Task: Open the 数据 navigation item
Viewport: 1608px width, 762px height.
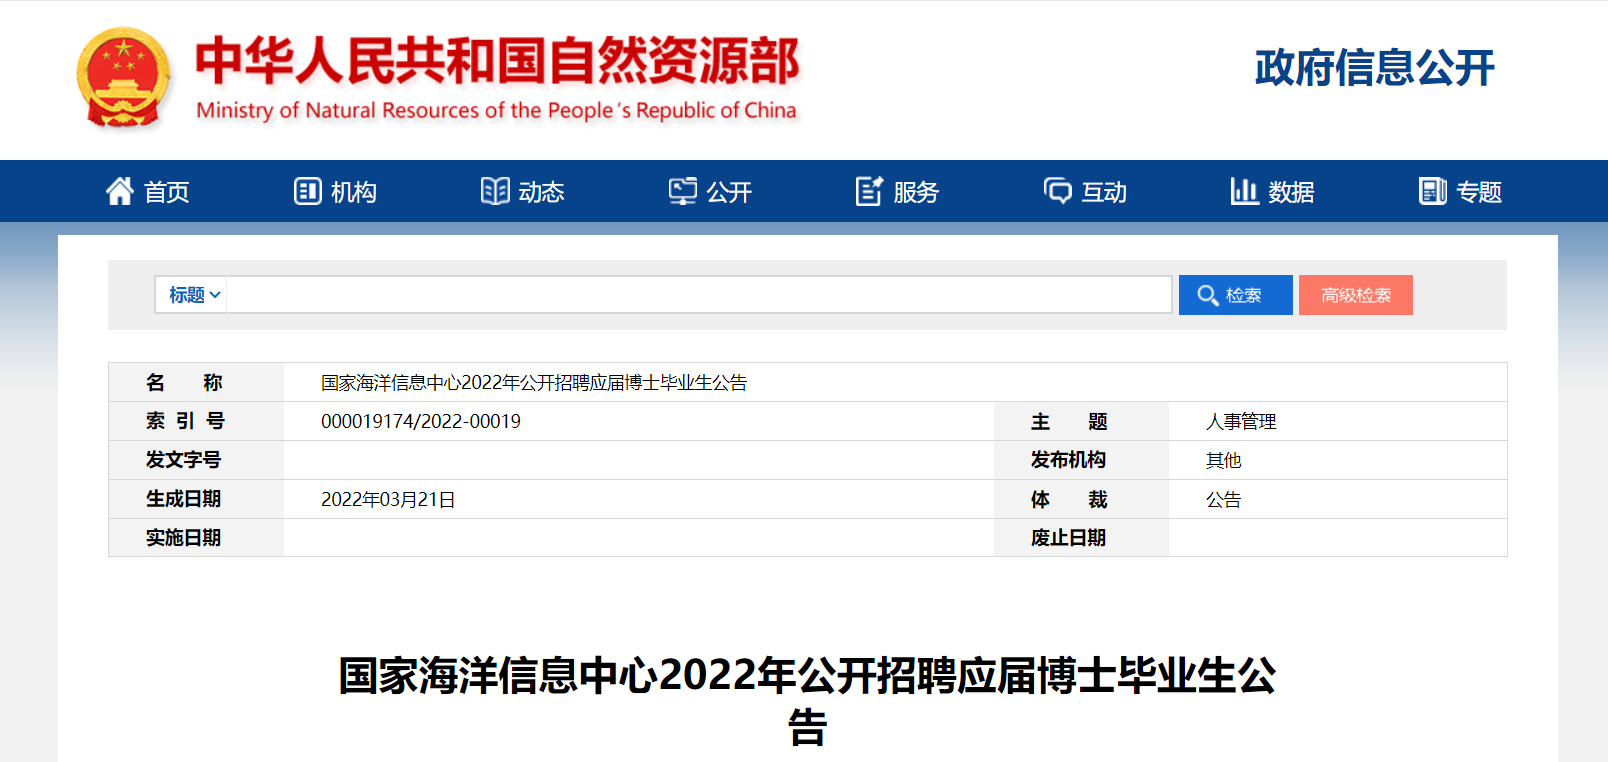Action: tap(1273, 191)
